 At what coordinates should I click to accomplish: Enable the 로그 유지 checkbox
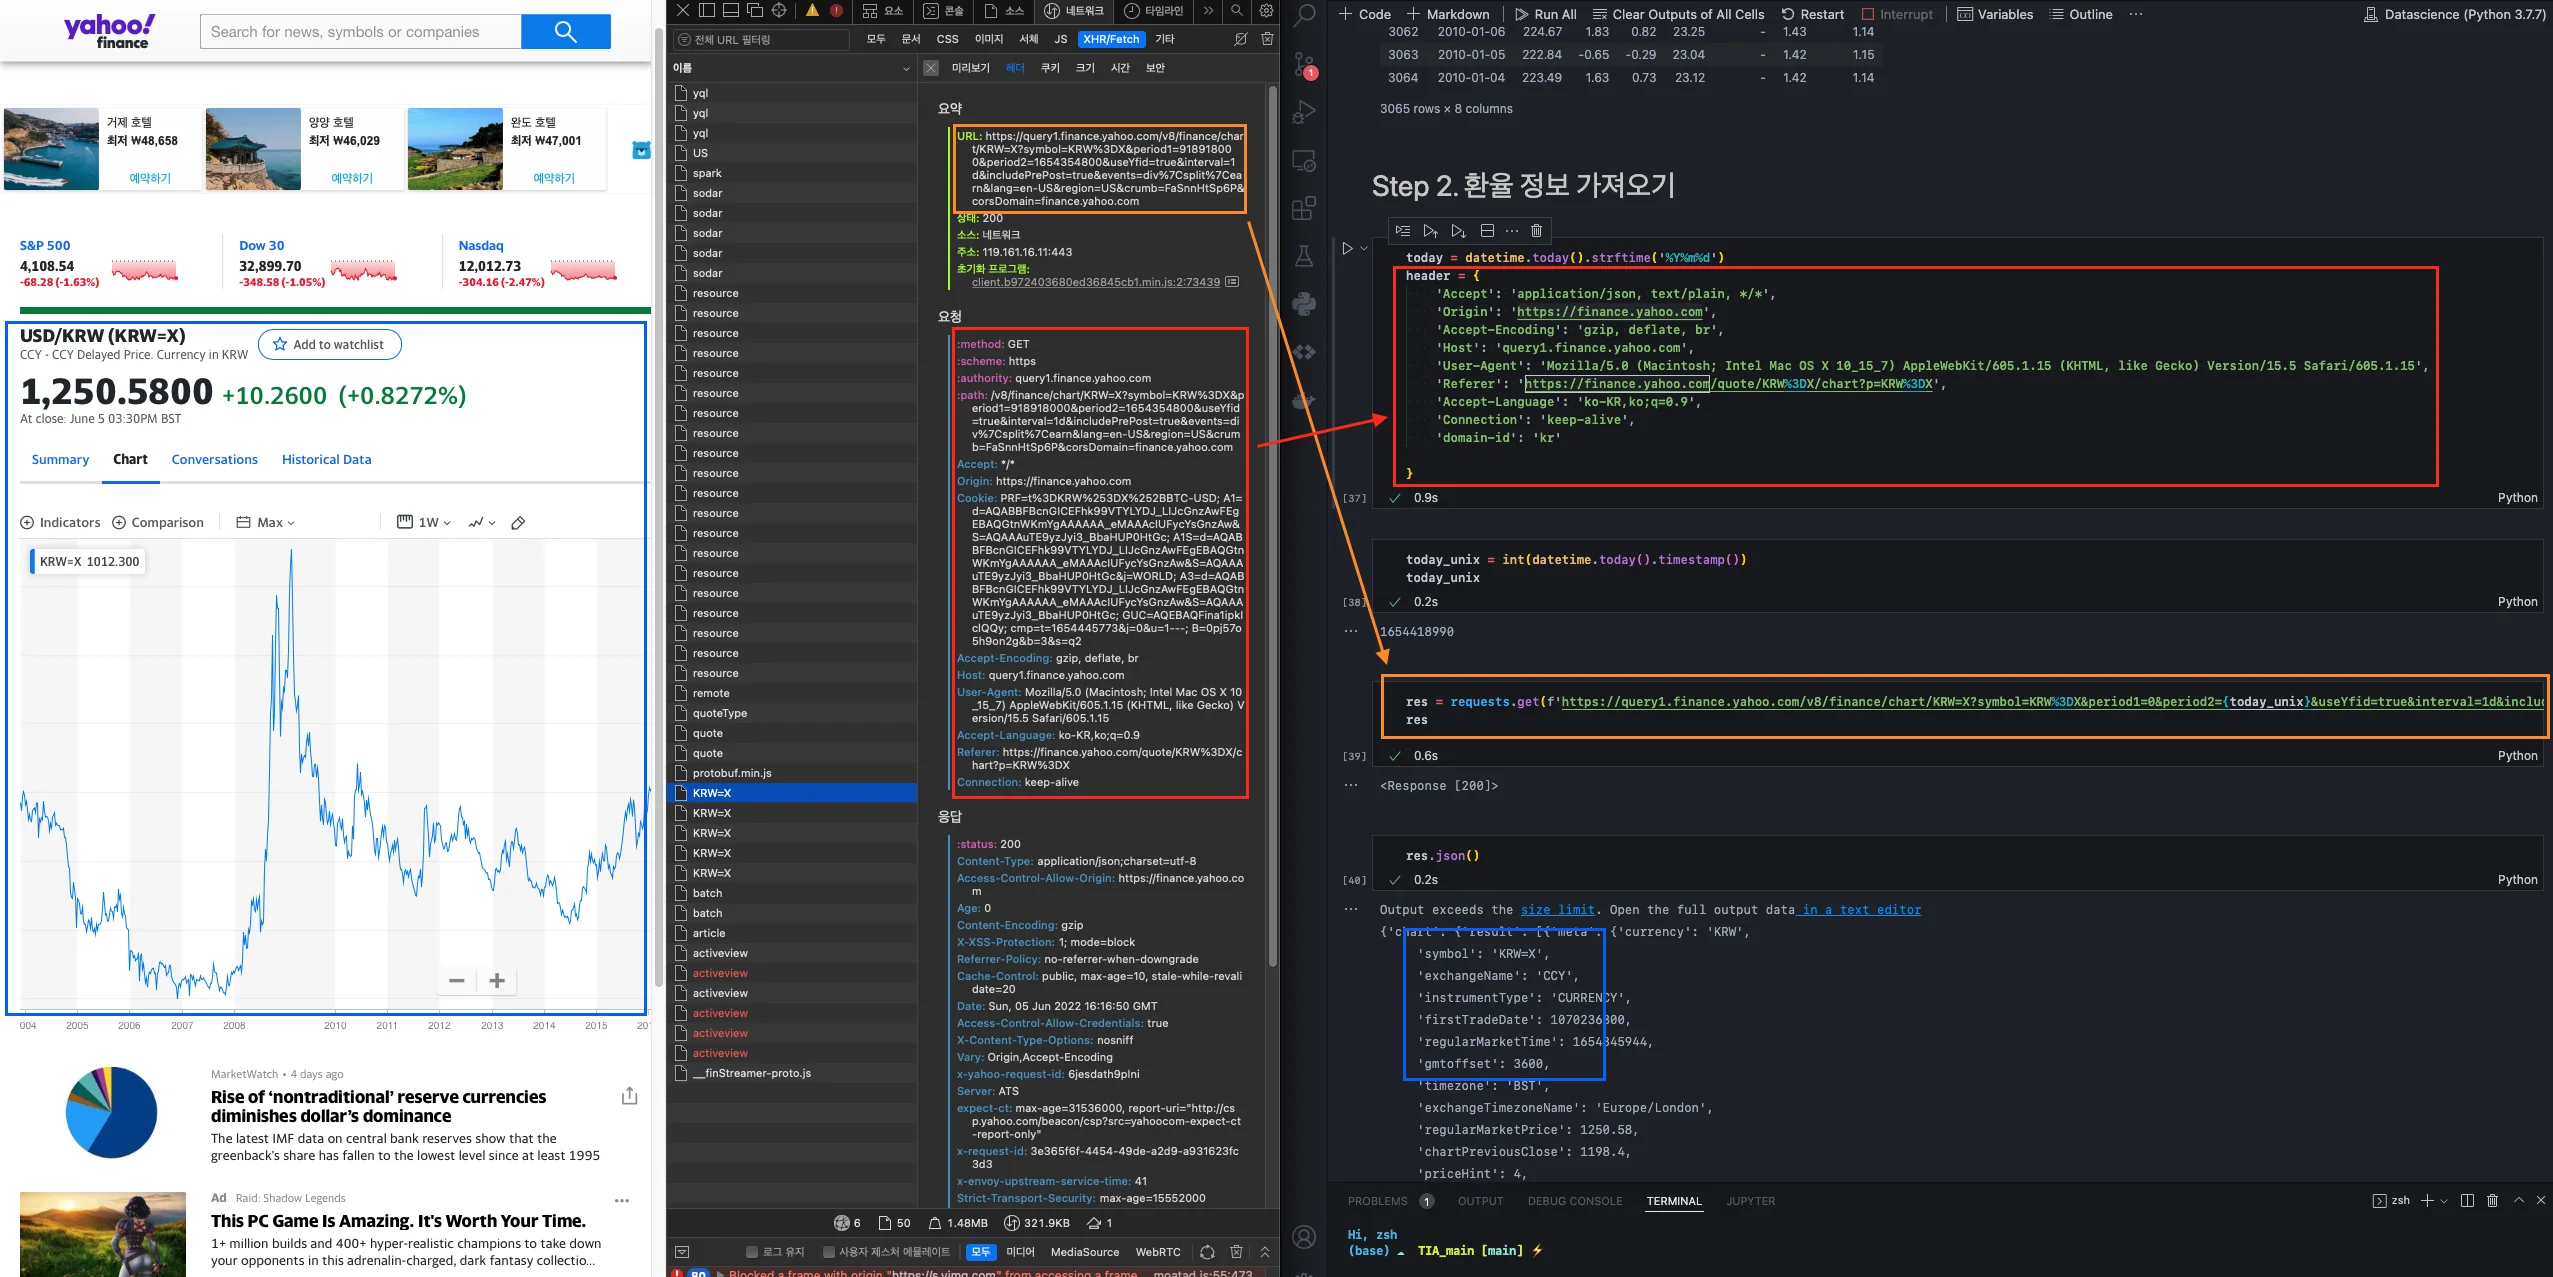tap(752, 1252)
